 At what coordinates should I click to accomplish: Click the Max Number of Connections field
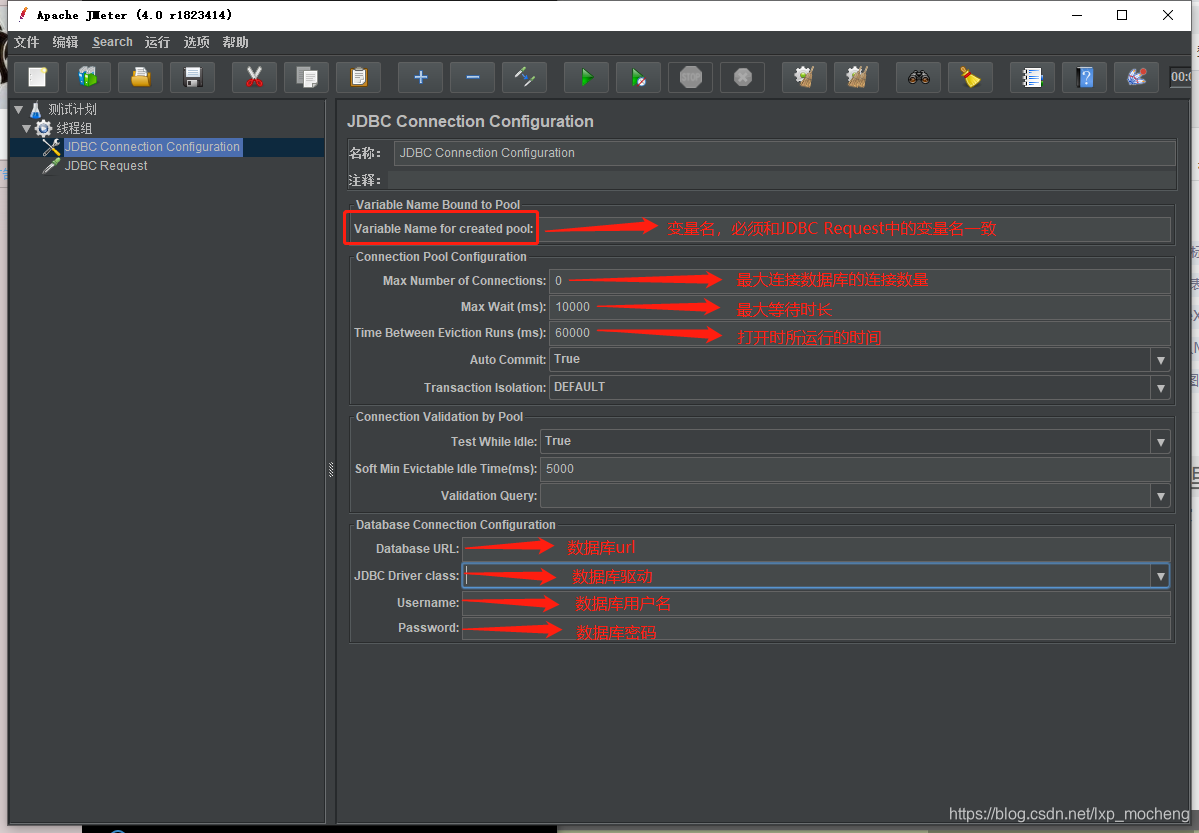pos(859,281)
